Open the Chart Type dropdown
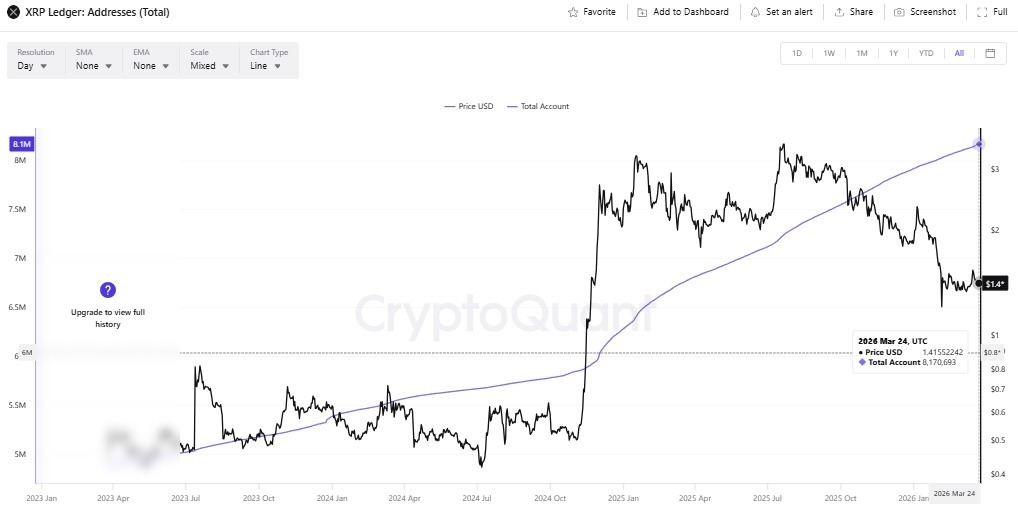This screenshot has height=514, width=1018. 265,66
